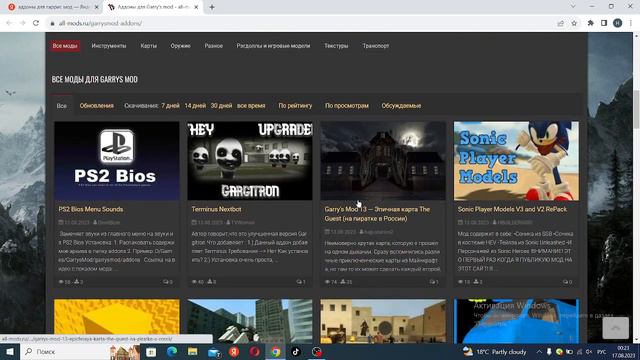Open Terminus Nextbot title link
The width and height of the screenshot is (640, 360).
pyautogui.click(x=216, y=209)
